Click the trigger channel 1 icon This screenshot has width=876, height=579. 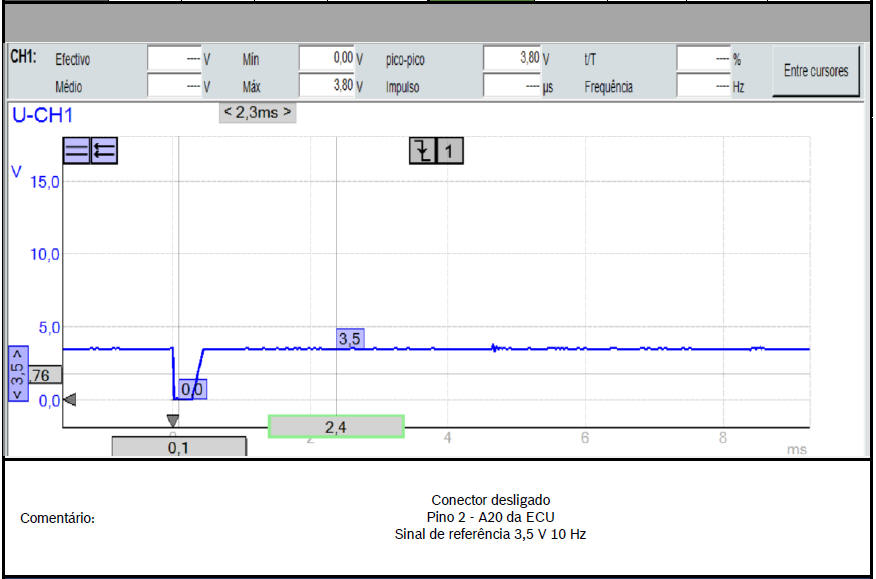tap(450, 151)
